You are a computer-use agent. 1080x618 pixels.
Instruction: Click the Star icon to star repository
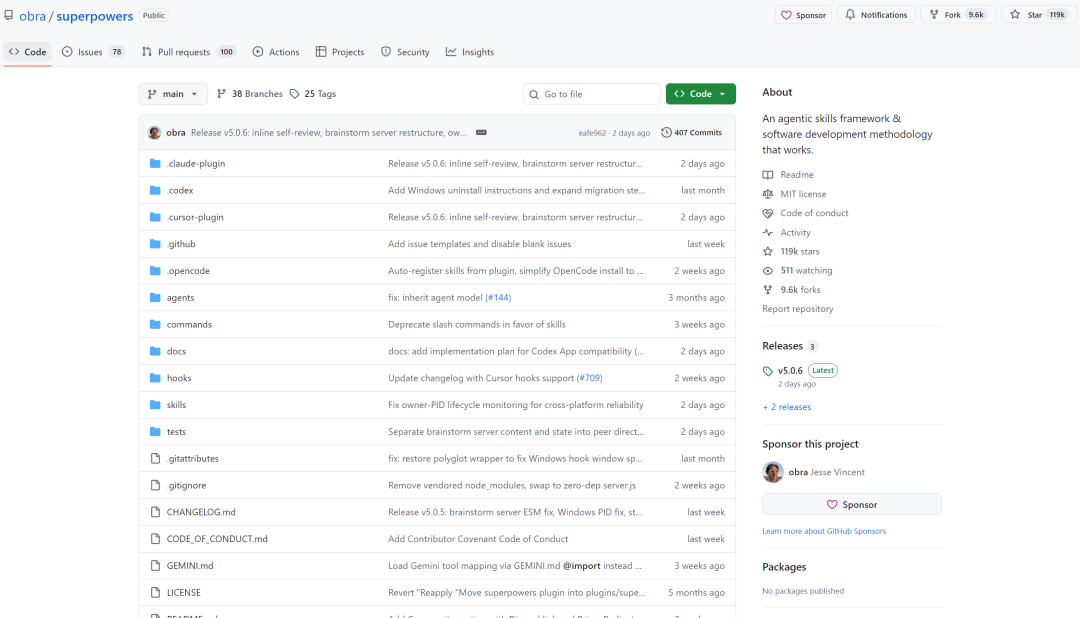1015,15
